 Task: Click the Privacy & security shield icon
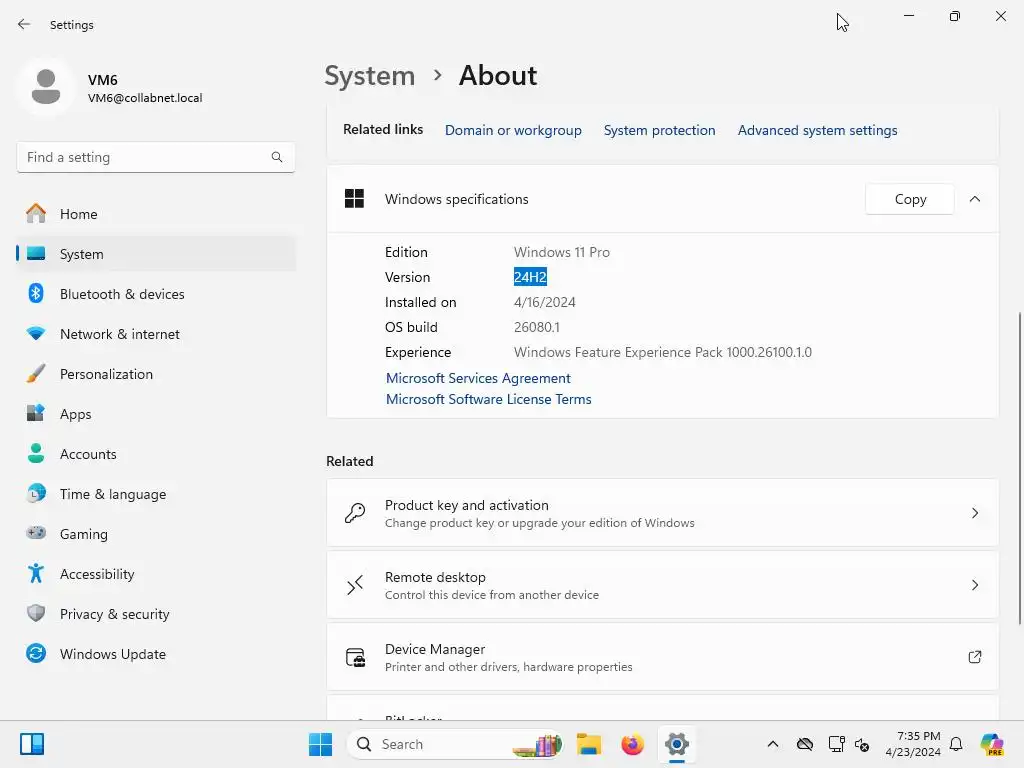point(36,613)
